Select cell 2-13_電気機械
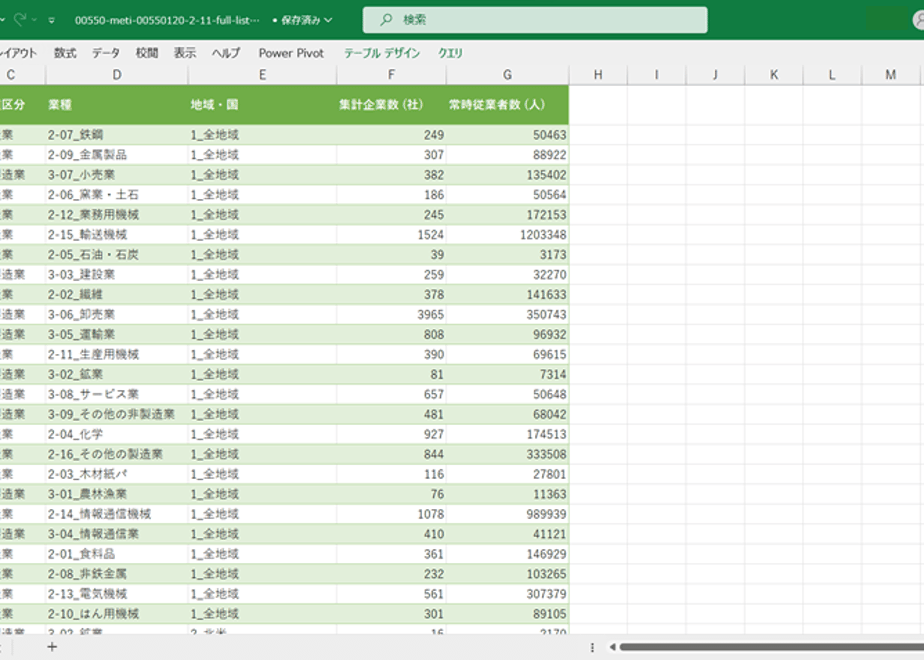This screenshot has height=660, width=924. [117, 594]
